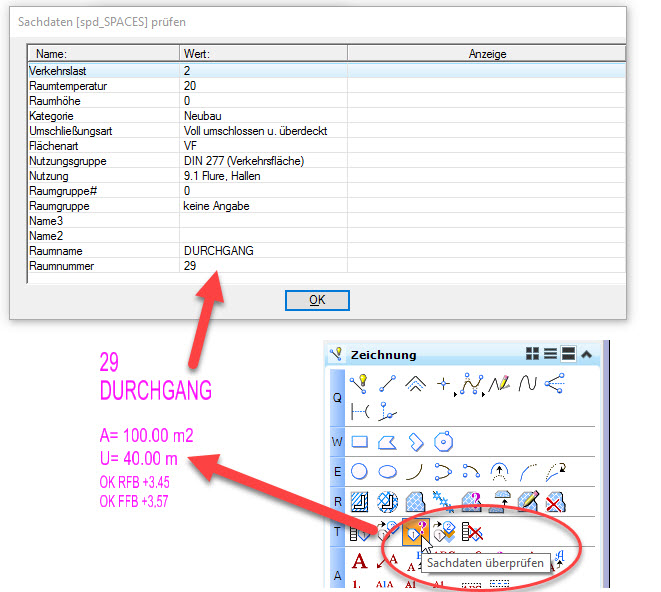This screenshot has height=592, width=661.
Task: Switch the Zeichnung toolbox to panel view
Action: coord(568,354)
